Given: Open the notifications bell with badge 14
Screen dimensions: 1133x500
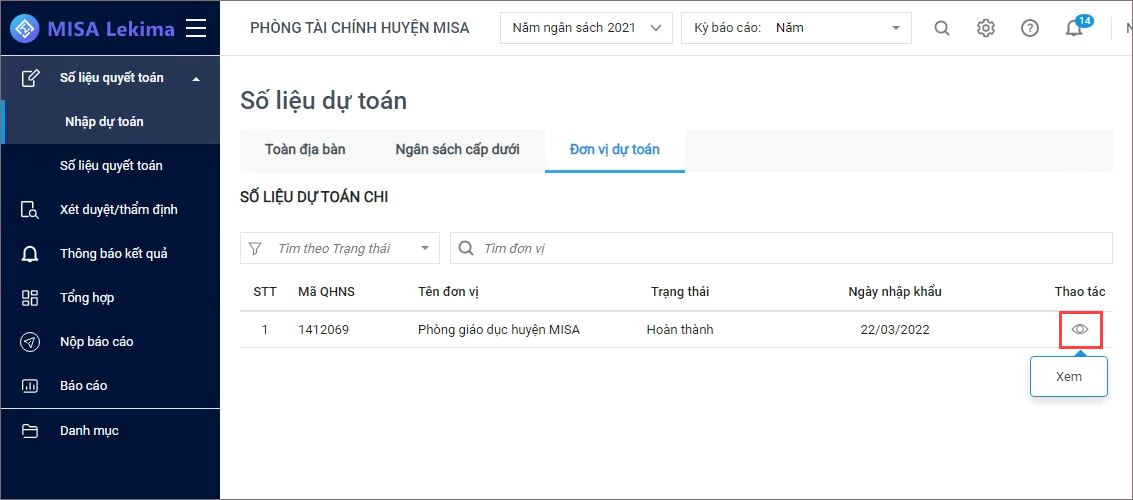Looking at the screenshot, I should 1074,26.
